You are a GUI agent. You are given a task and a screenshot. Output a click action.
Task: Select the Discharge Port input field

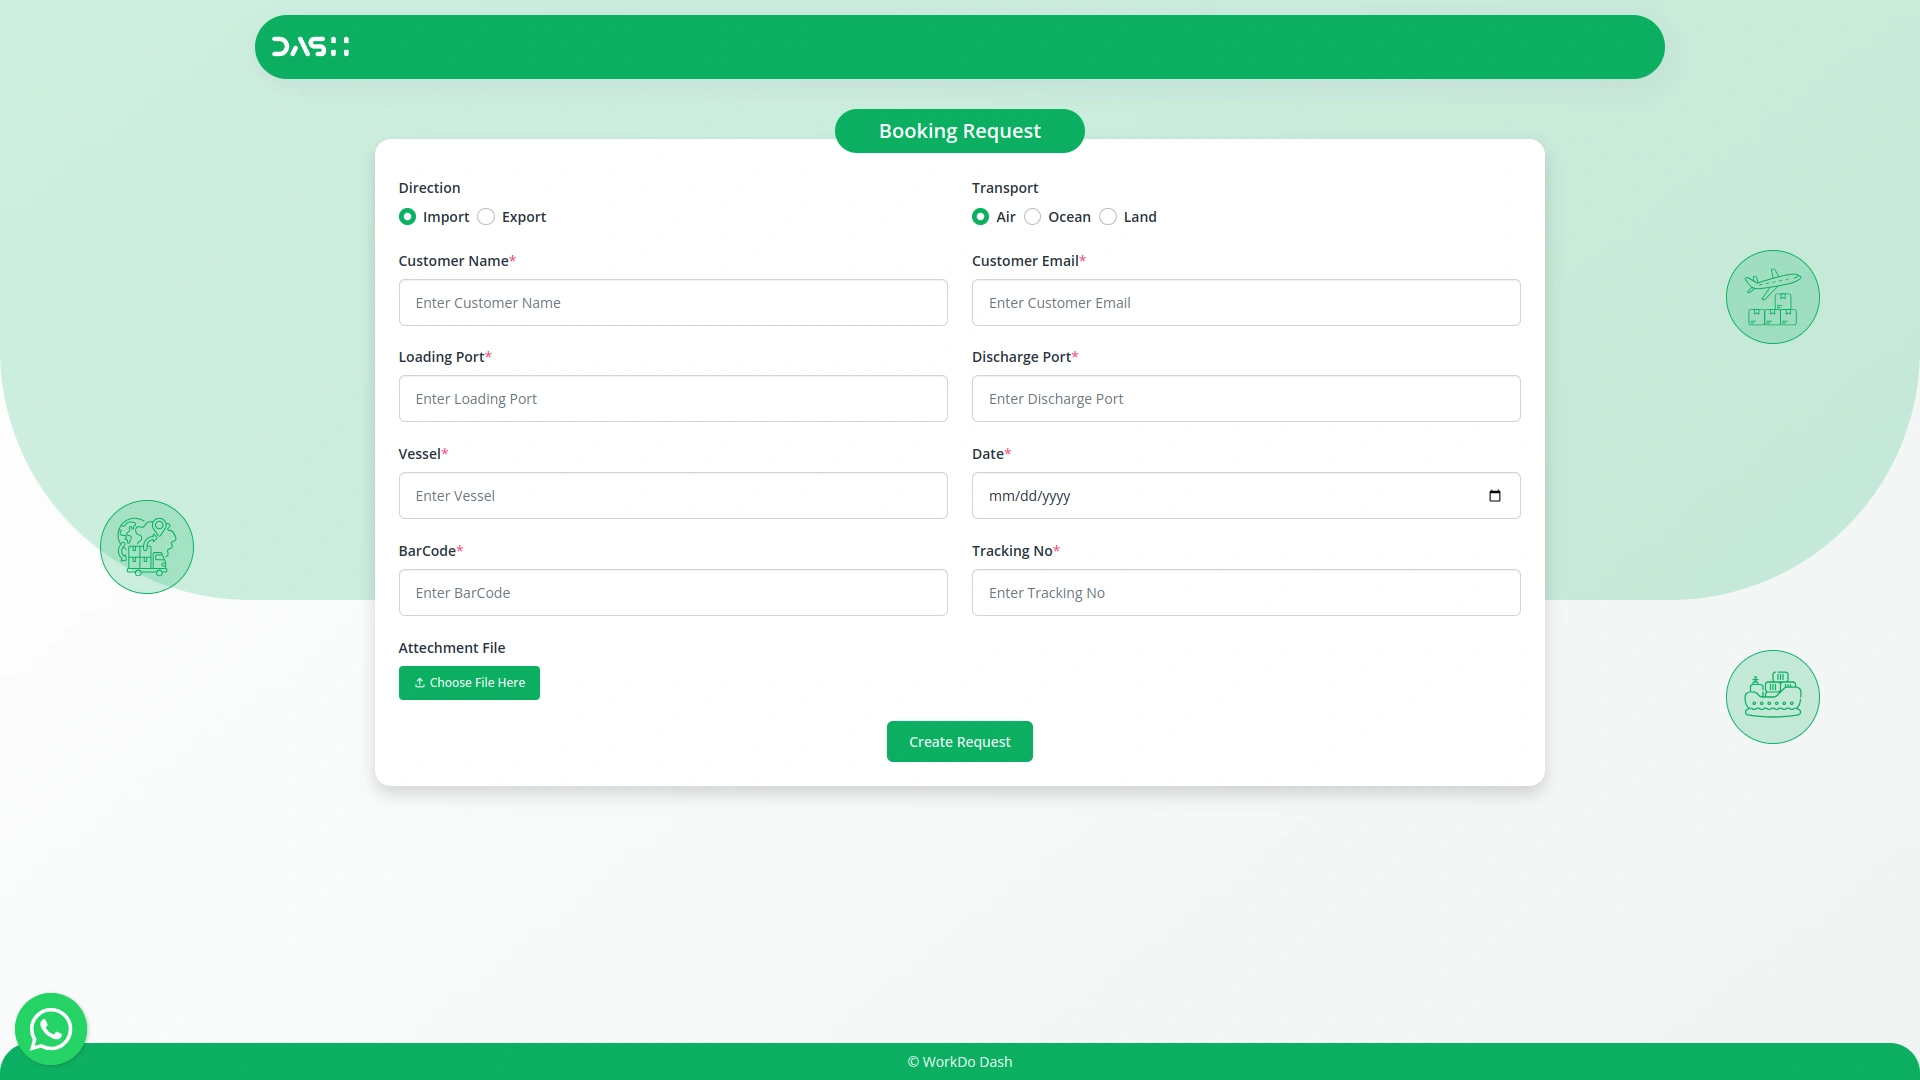point(1245,398)
